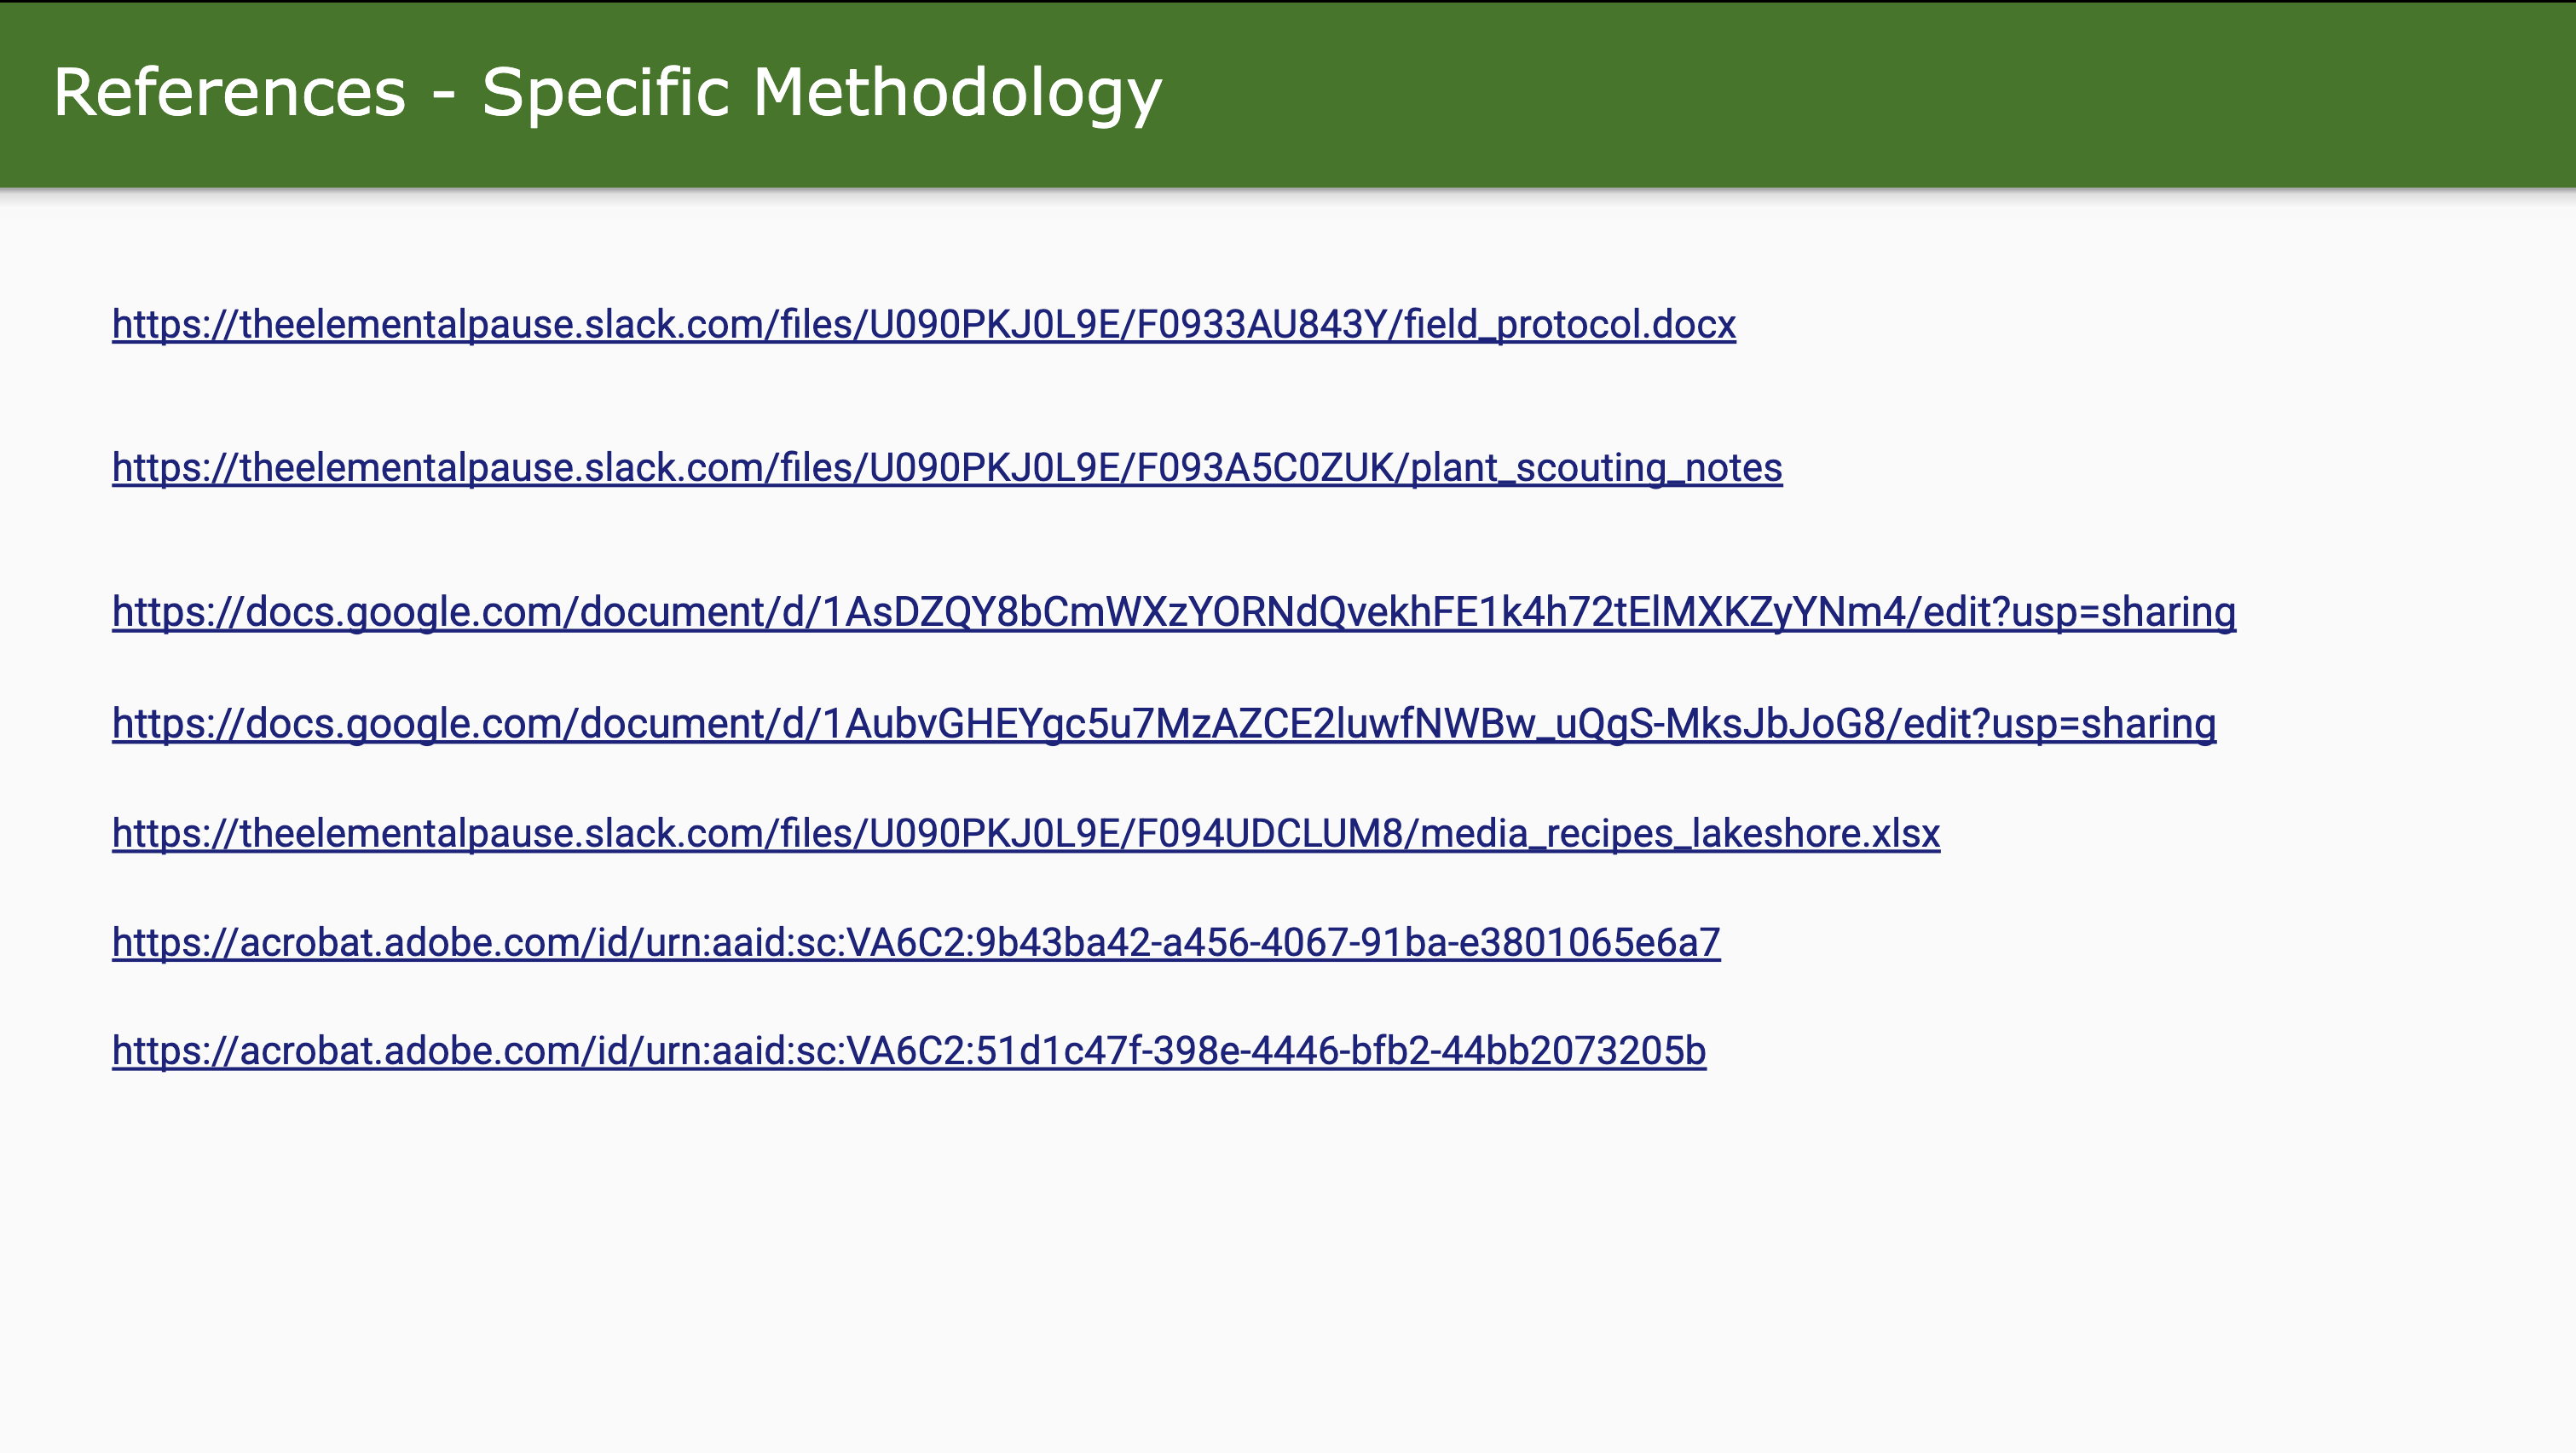This screenshot has height=1453, width=2576.
Task: Open the Adobe Acrobat link ending 44bb2073205b
Action: pos(909,1051)
